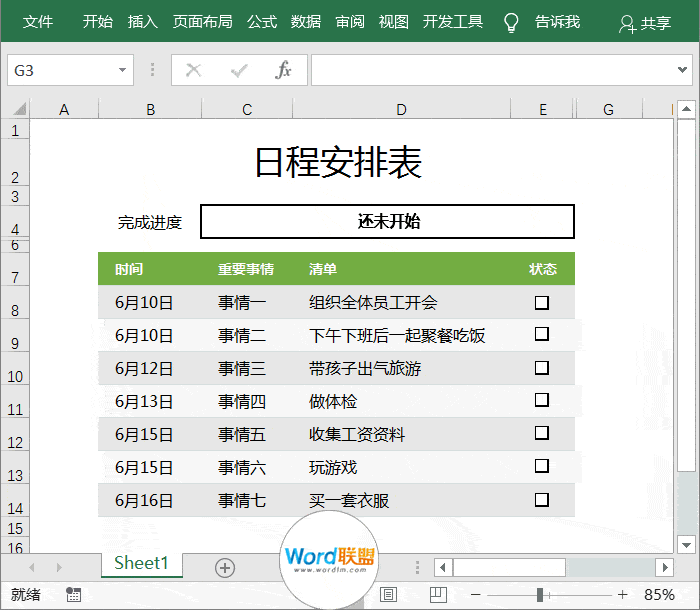This screenshot has height=610, width=700.
Task: Check the box for 收集工资资料
Action: pos(542,432)
